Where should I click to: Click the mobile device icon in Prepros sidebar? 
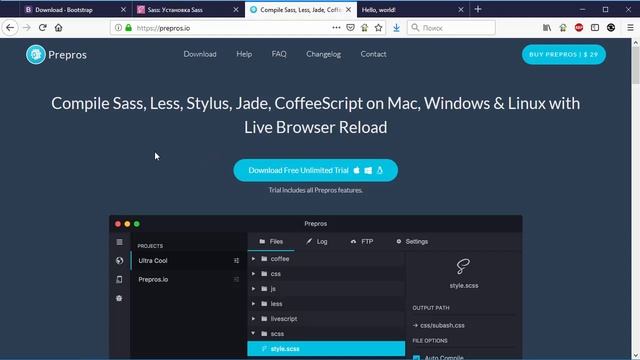click(119, 280)
